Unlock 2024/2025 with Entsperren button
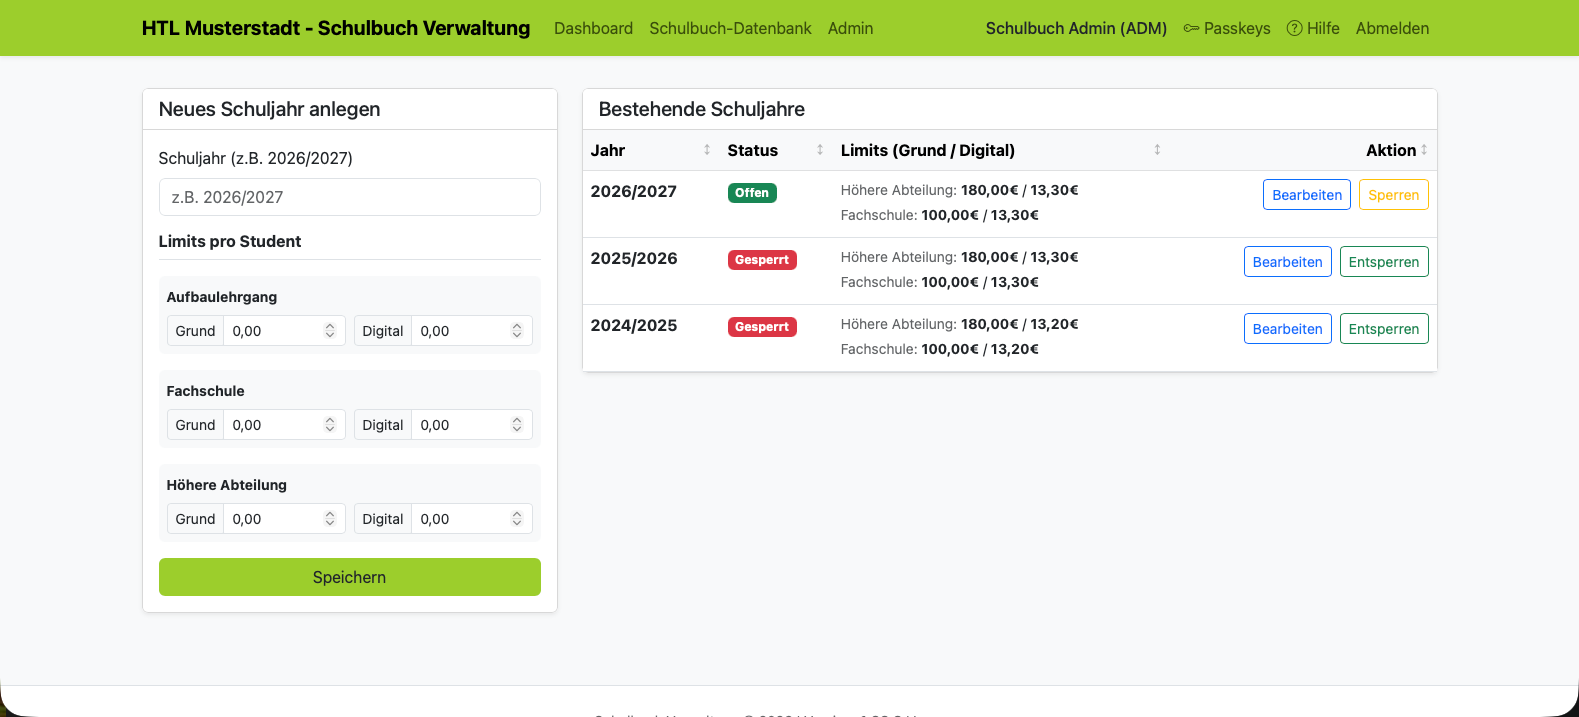 pyautogui.click(x=1383, y=329)
